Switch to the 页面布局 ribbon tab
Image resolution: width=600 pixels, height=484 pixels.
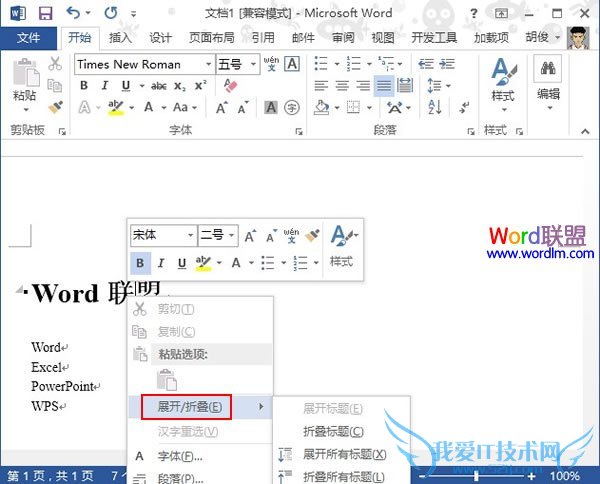[212, 38]
